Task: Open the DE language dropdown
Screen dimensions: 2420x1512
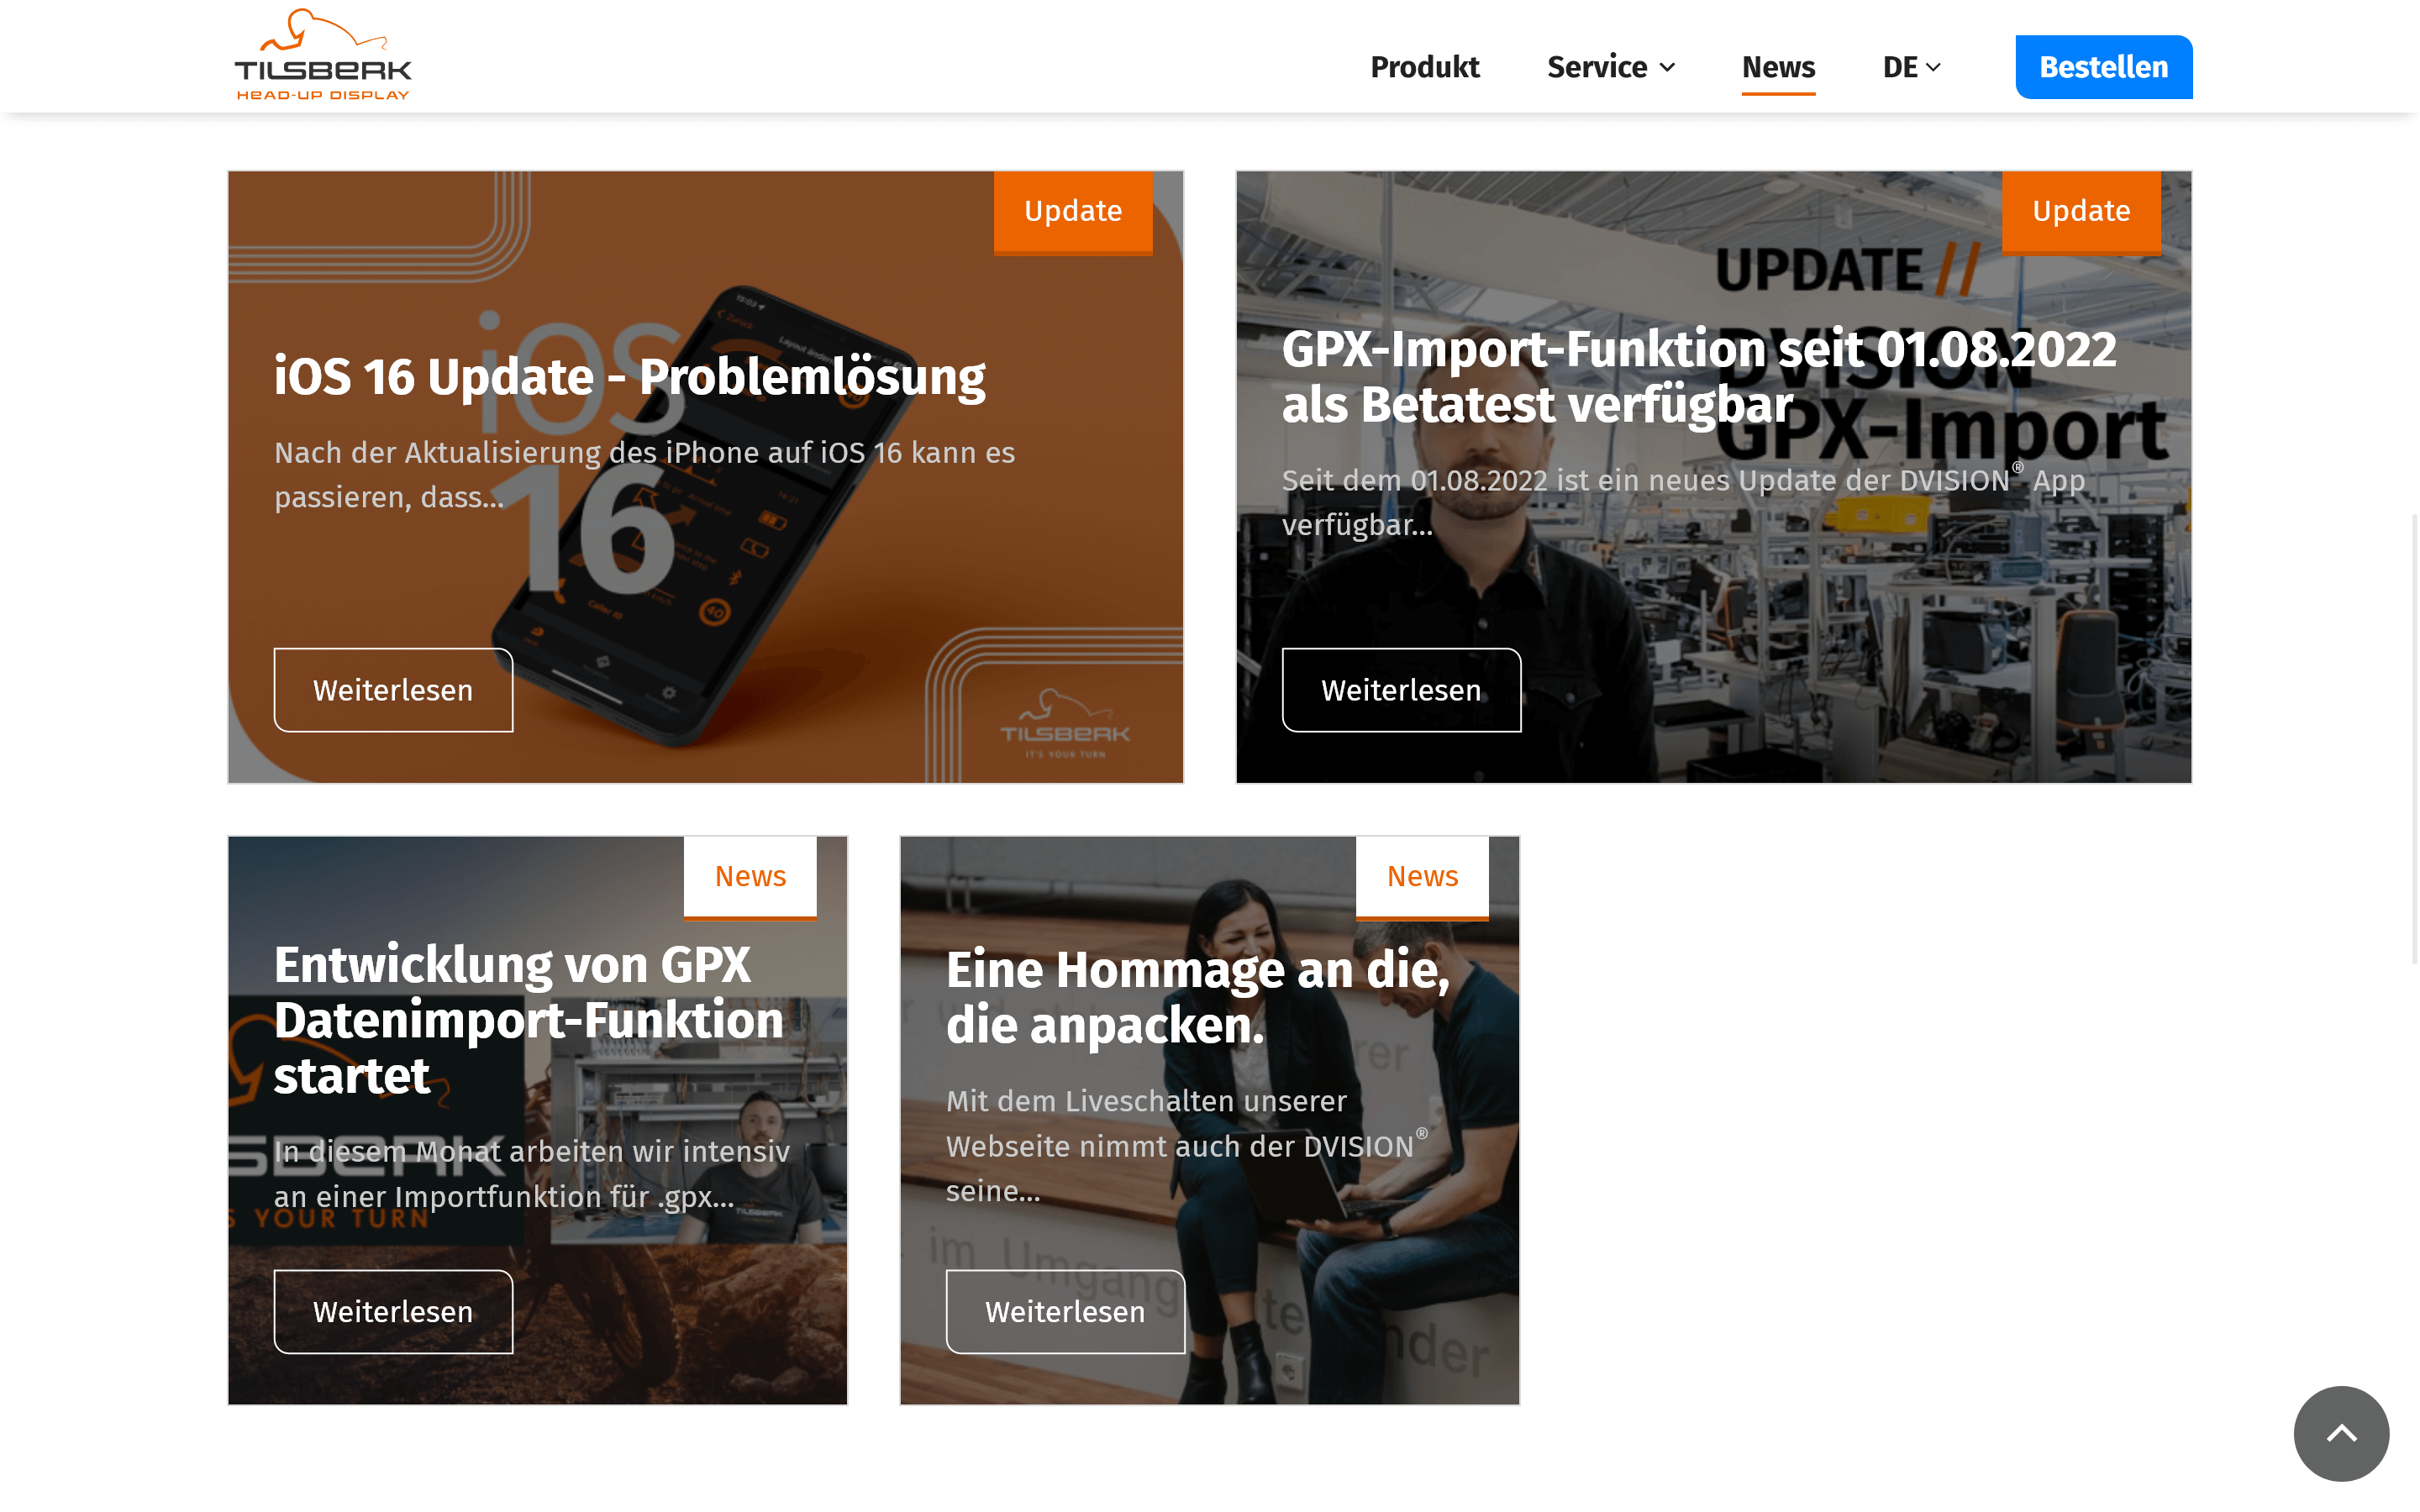Action: pyautogui.click(x=1911, y=67)
